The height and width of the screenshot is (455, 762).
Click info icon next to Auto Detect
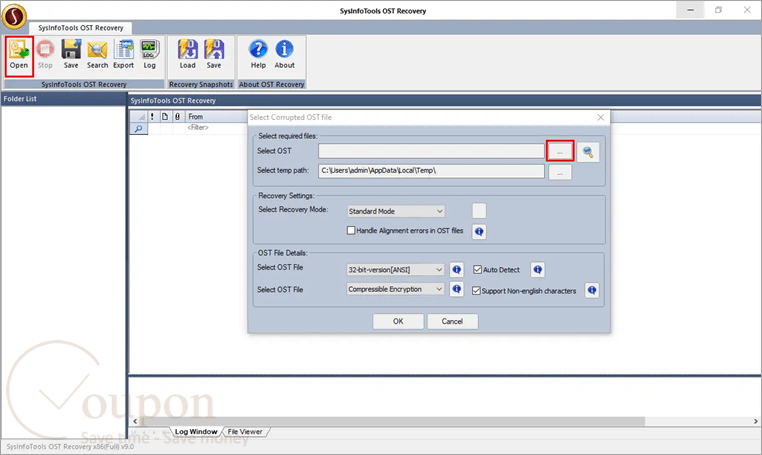click(537, 269)
